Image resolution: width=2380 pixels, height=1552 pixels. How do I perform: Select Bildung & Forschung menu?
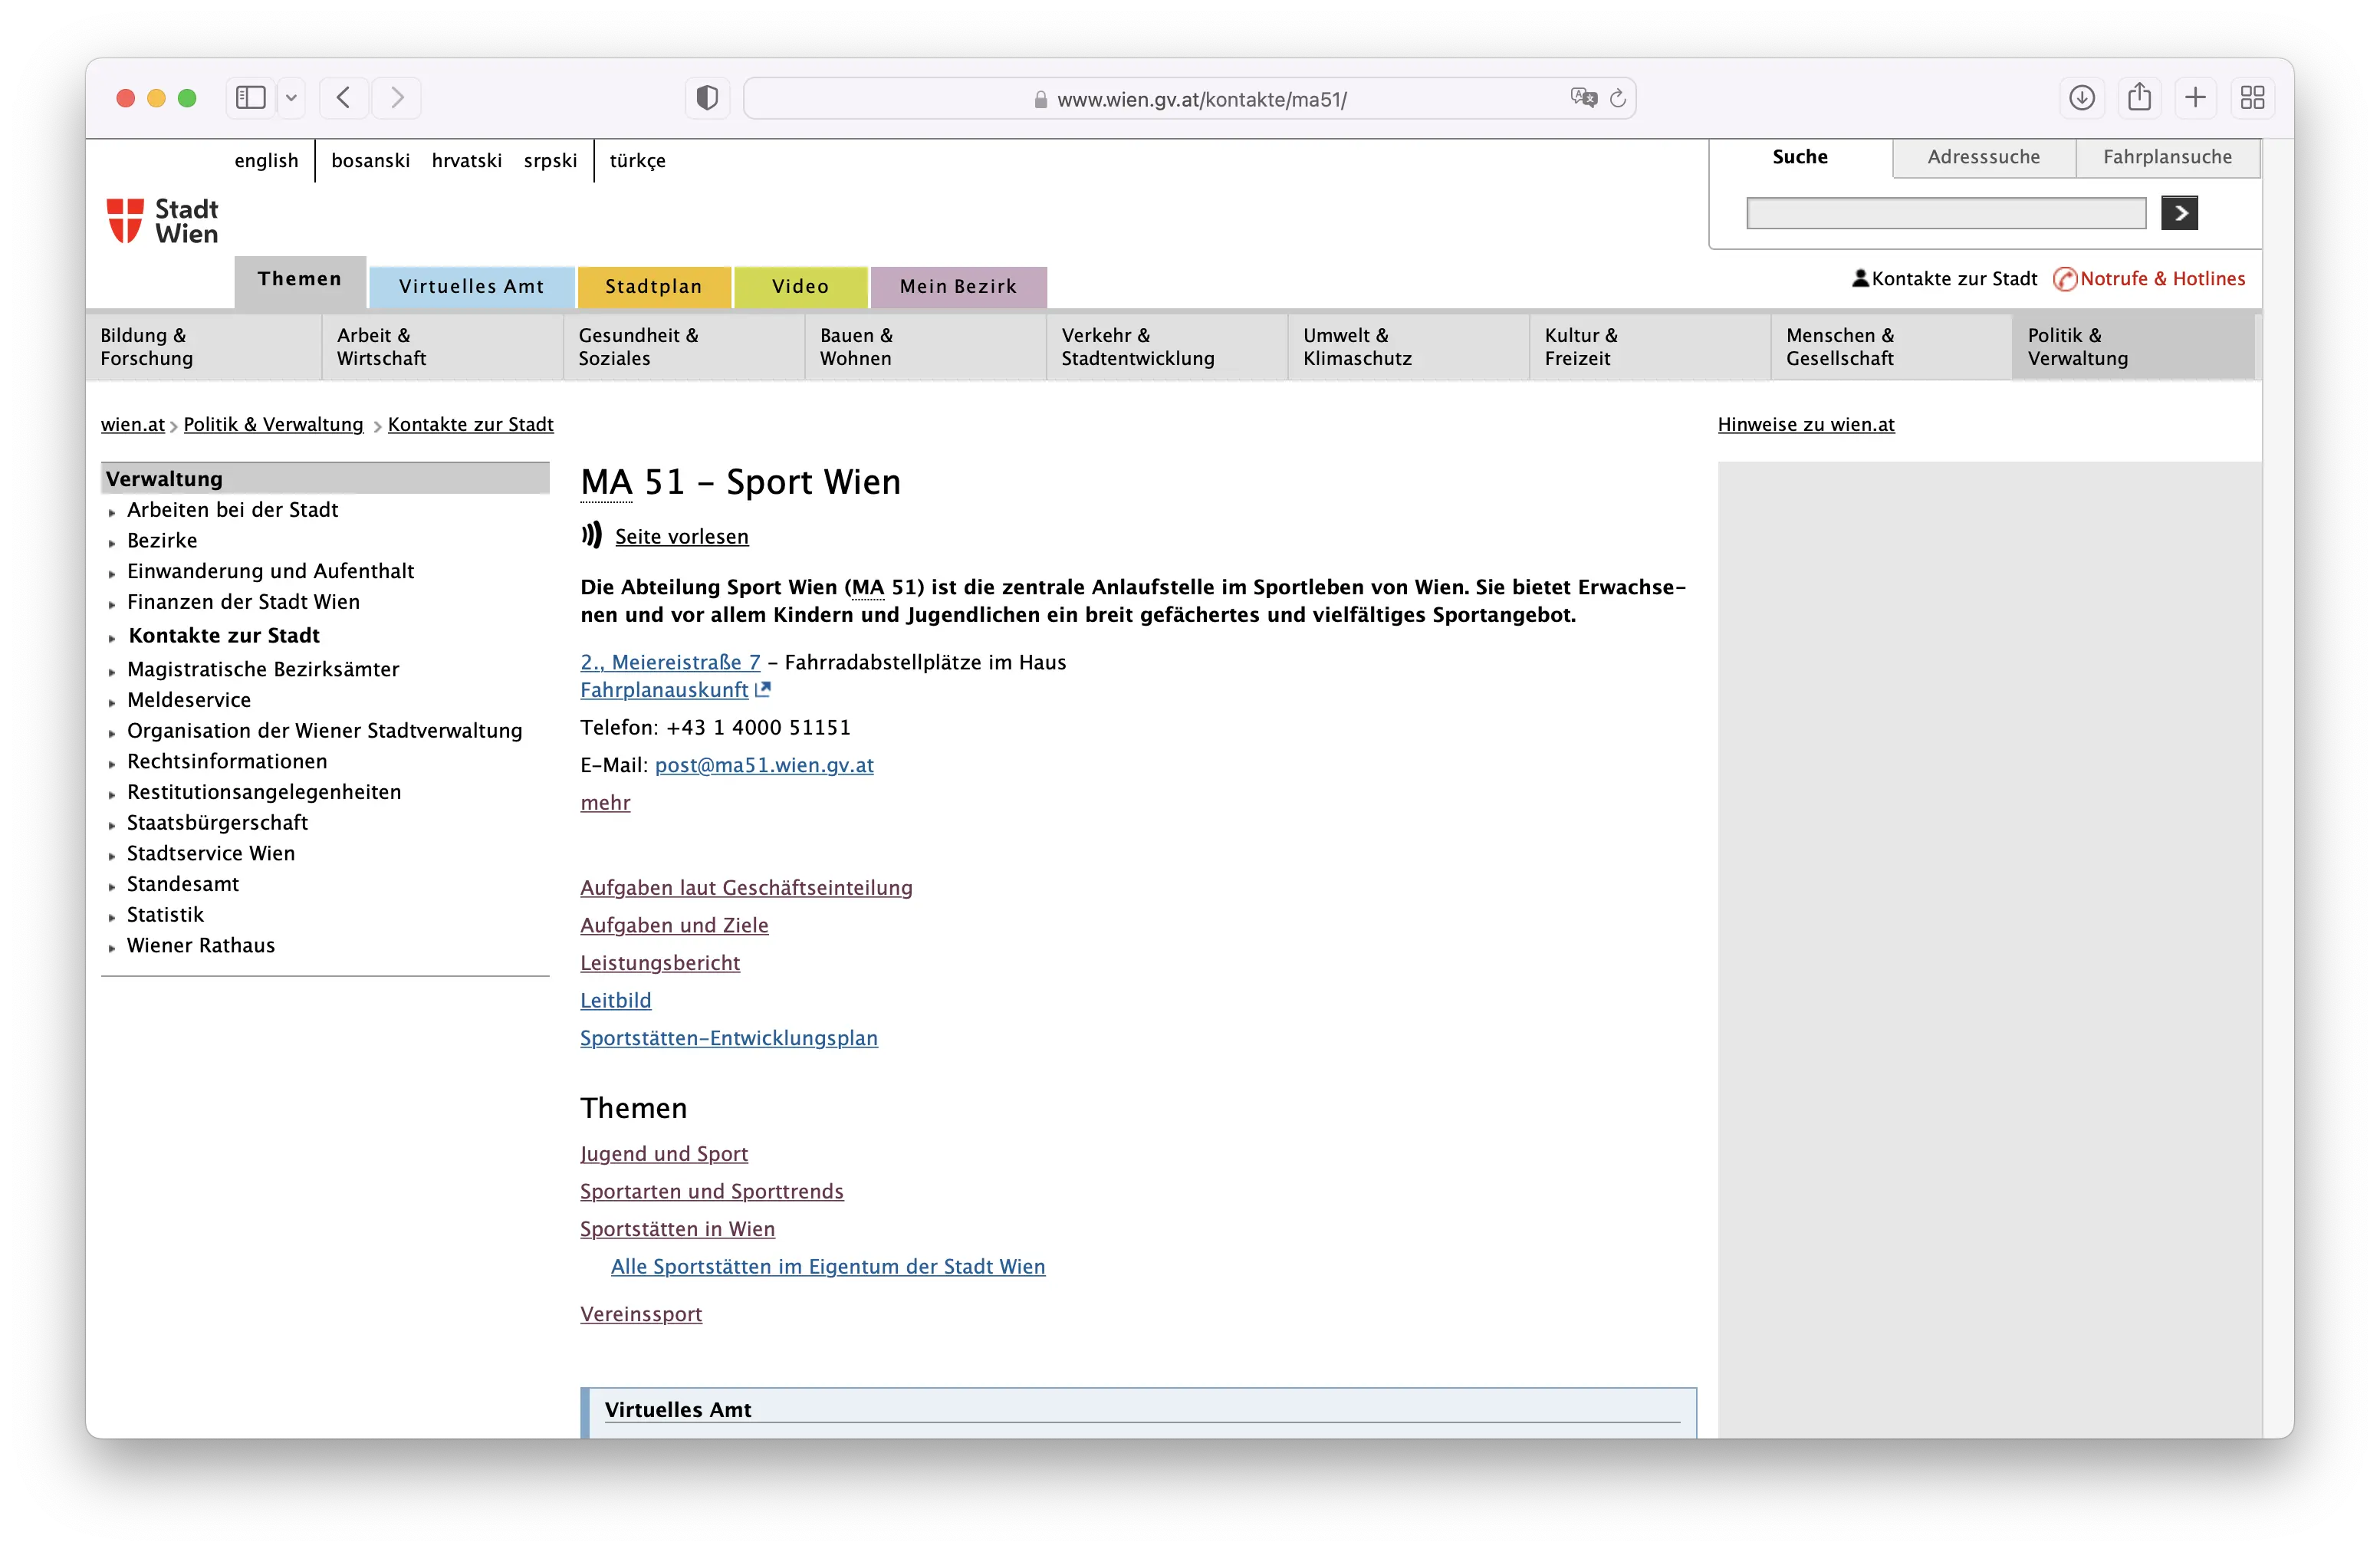pos(203,347)
